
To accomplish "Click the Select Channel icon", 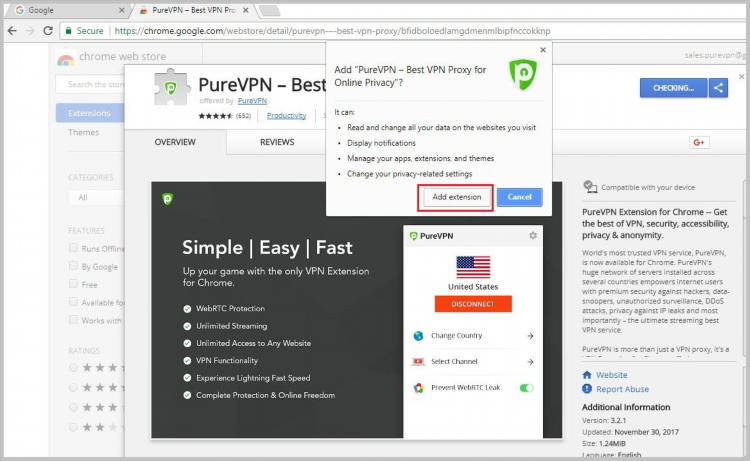I will tap(419, 362).
